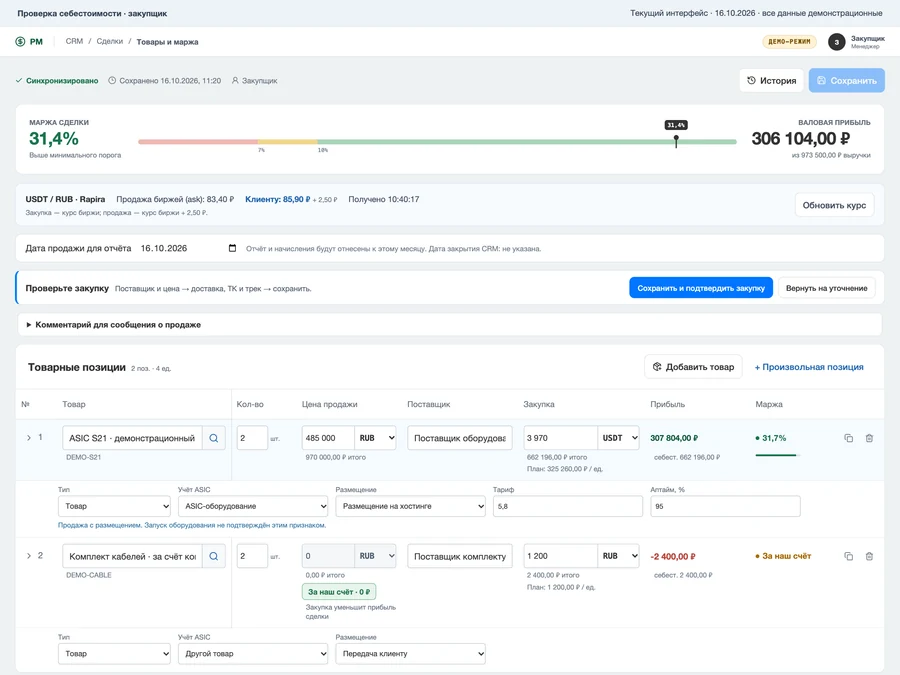The image size is (900, 675).
Task: Click the quantity field for ASIC S21
Action: pyautogui.click(x=252, y=438)
